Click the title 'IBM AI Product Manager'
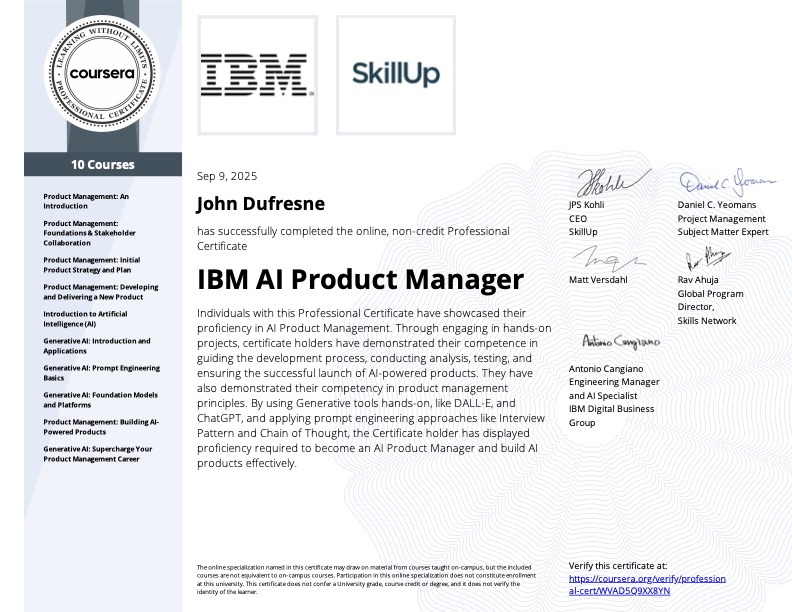The image size is (792, 612). [360, 279]
